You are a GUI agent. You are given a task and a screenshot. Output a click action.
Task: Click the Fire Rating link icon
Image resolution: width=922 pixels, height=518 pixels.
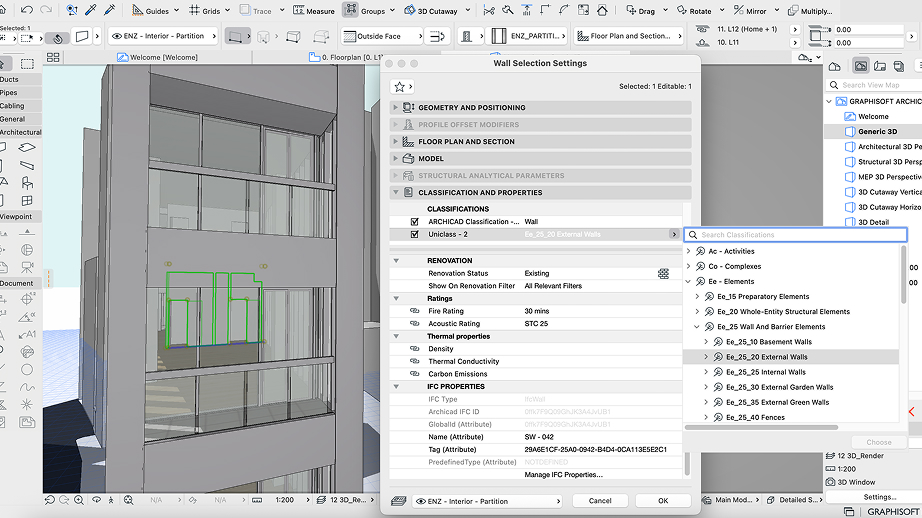[x=415, y=311]
